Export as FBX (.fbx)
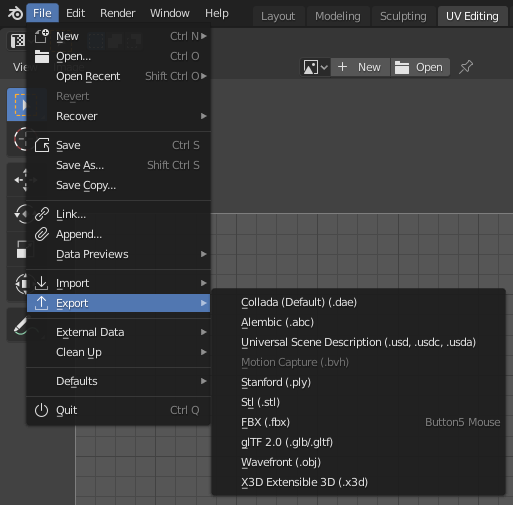Image resolution: width=513 pixels, height=505 pixels. [359, 422]
